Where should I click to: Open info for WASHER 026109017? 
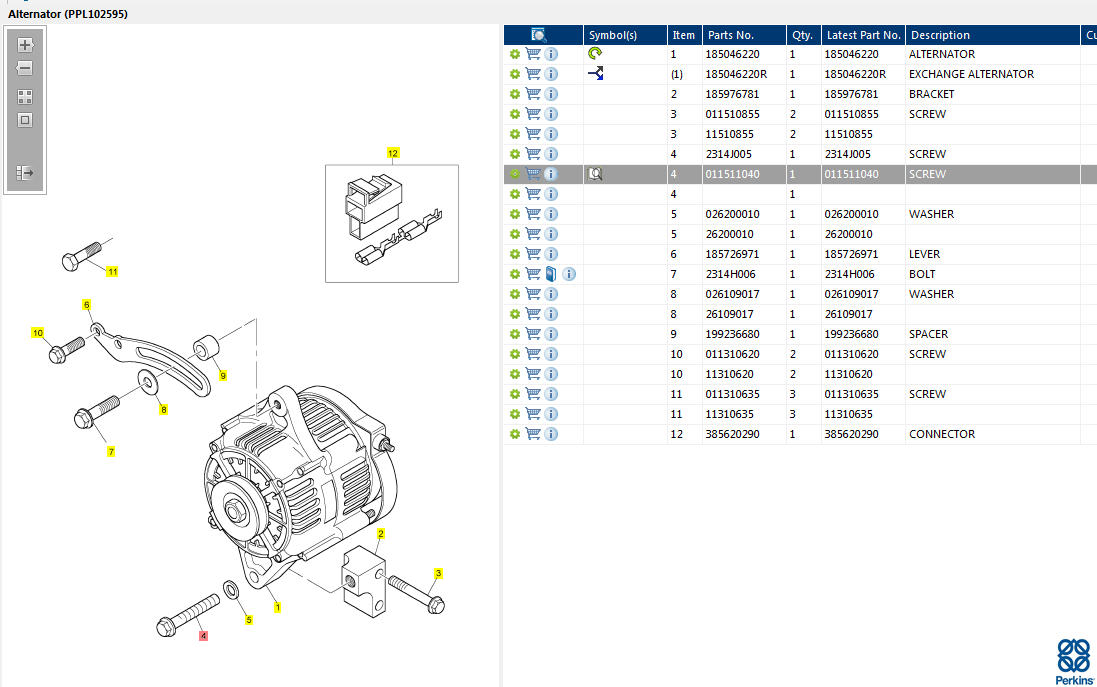tap(551, 295)
